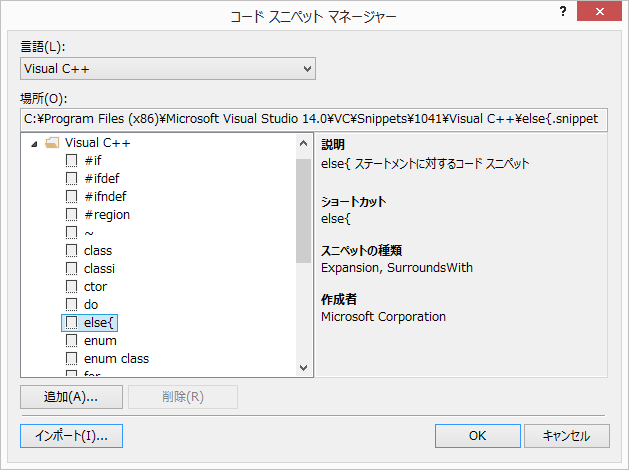Image resolution: width=629 pixels, height=470 pixels.
Task: Click the Expansion, SurroundsWith type text
Action: 397,268
